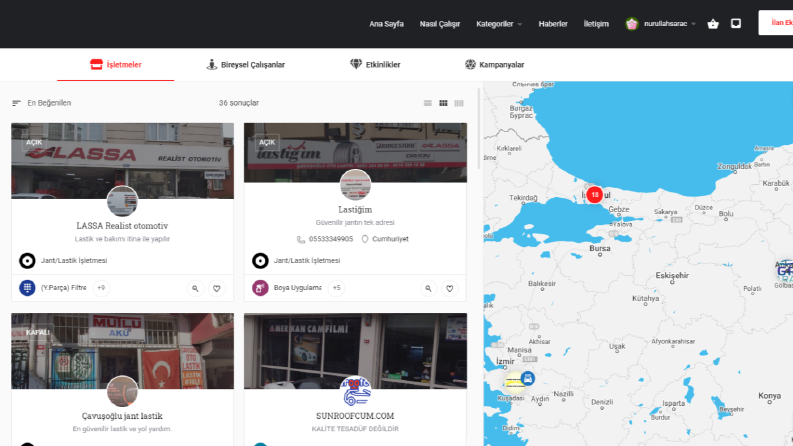Switch to the İşletmeler tab

click(116, 65)
